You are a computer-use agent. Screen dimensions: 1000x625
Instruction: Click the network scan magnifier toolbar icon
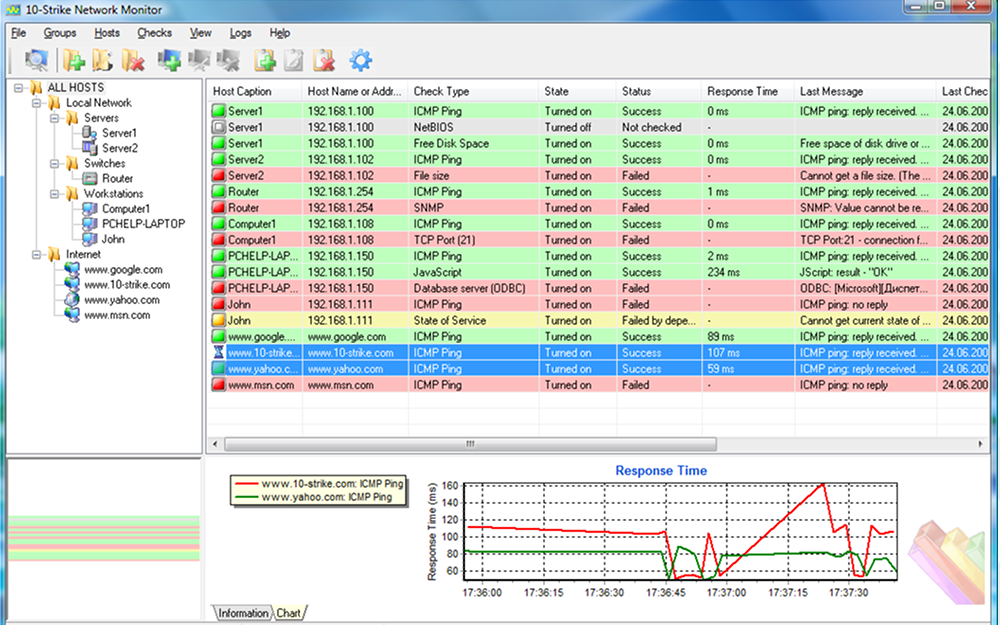click(36, 61)
